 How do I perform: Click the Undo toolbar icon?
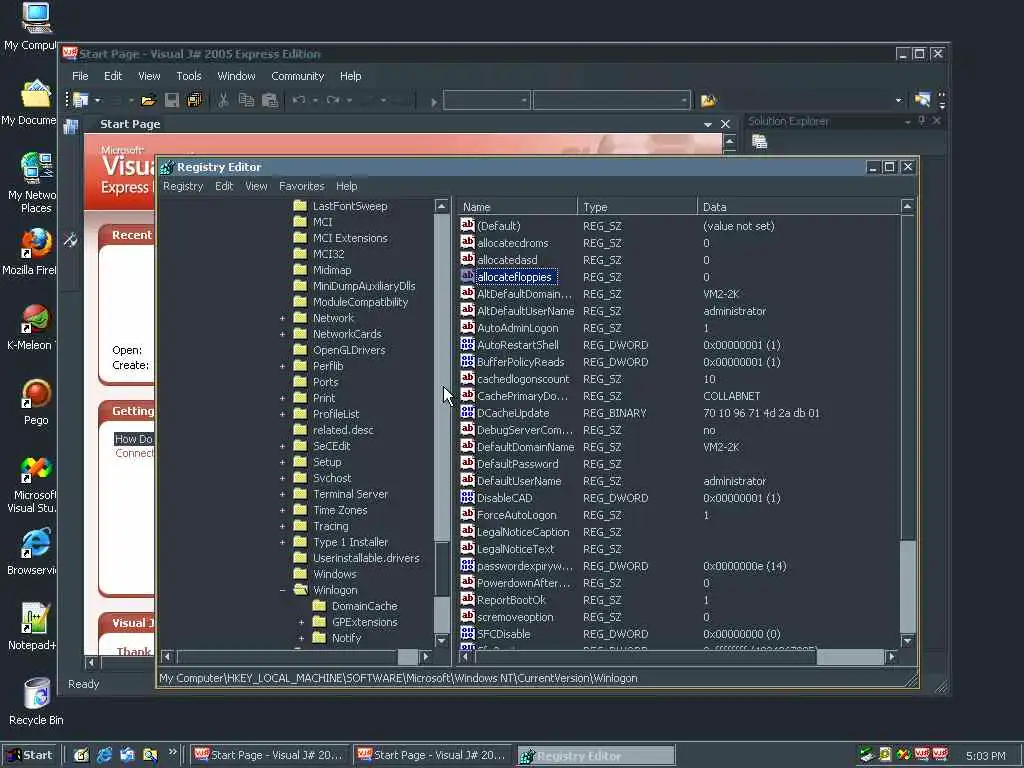(x=299, y=100)
